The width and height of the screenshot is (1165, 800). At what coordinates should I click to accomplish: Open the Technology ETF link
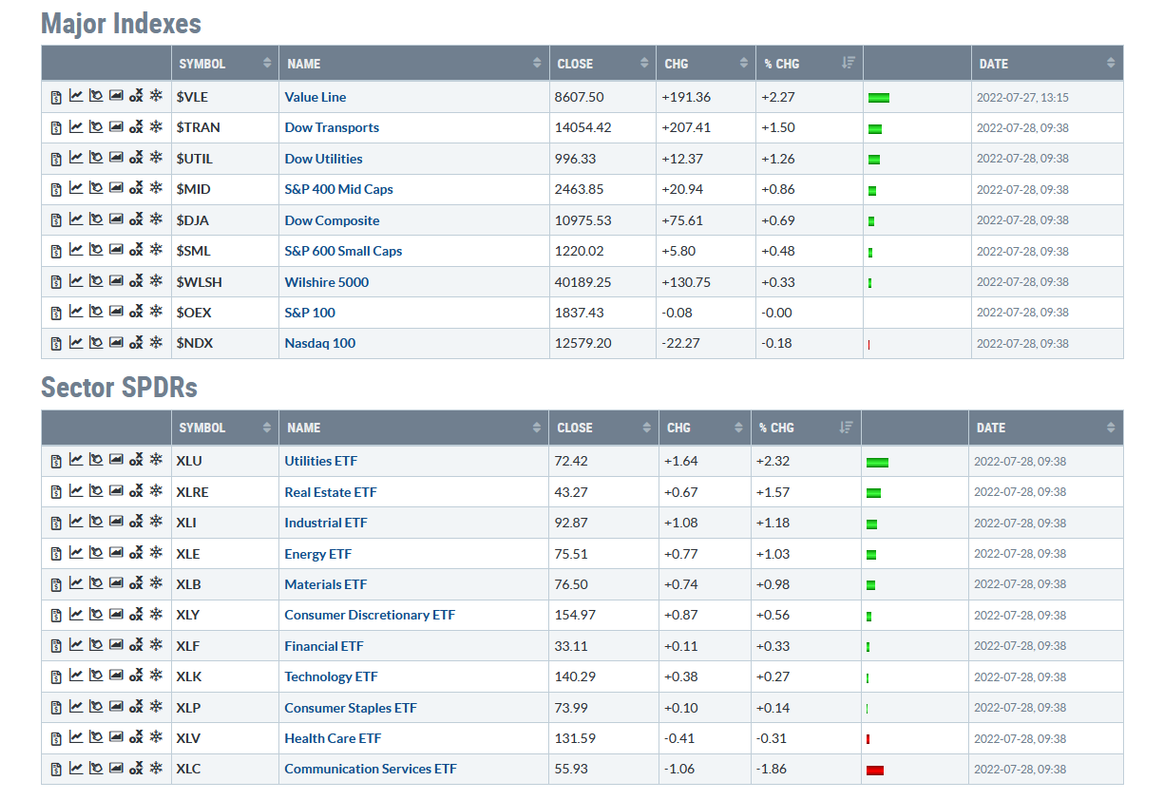click(x=331, y=676)
